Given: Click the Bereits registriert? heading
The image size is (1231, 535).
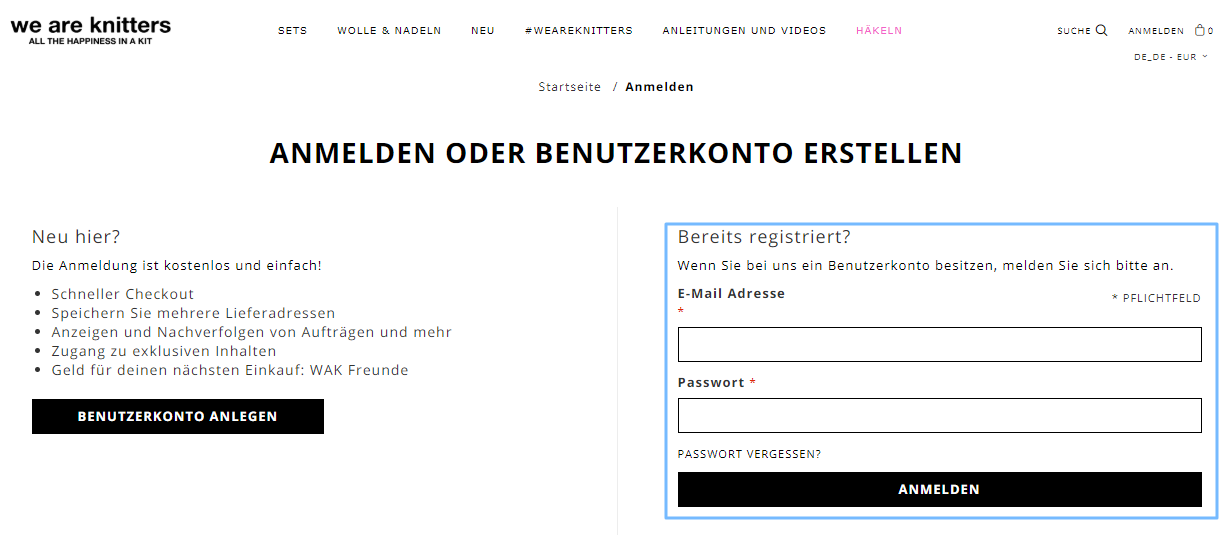Looking at the screenshot, I should point(764,237).
